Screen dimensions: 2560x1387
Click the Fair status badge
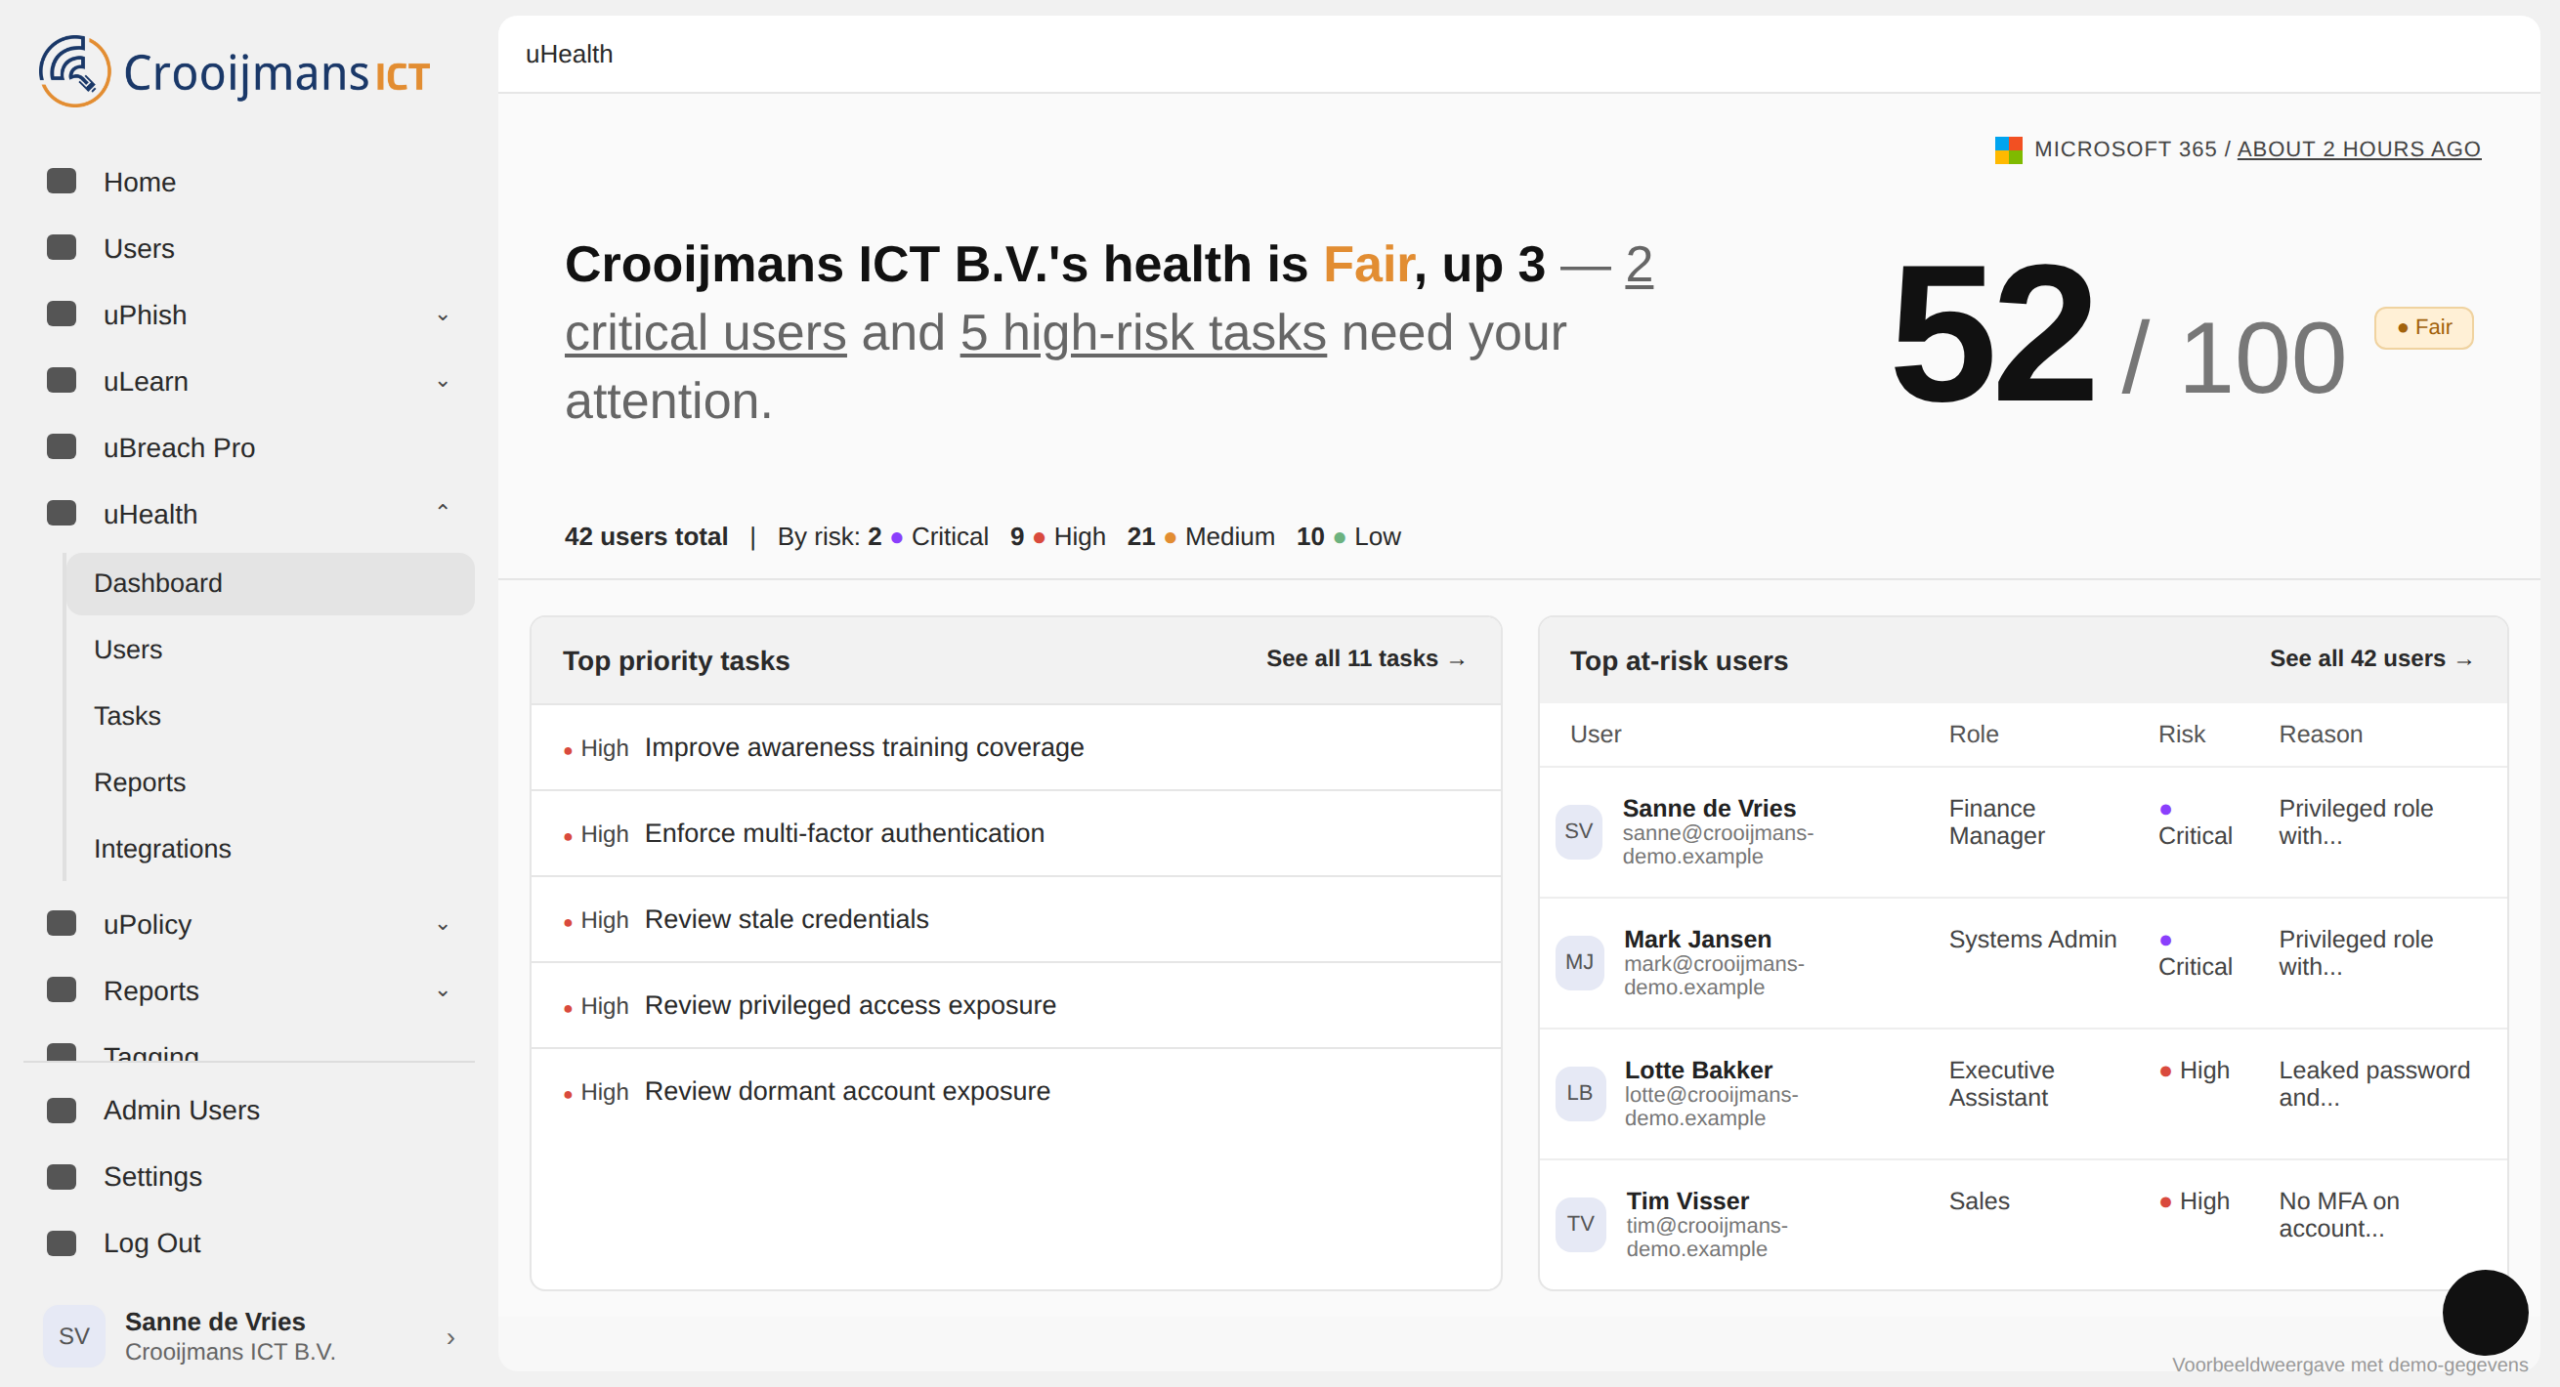(2423, 328)
